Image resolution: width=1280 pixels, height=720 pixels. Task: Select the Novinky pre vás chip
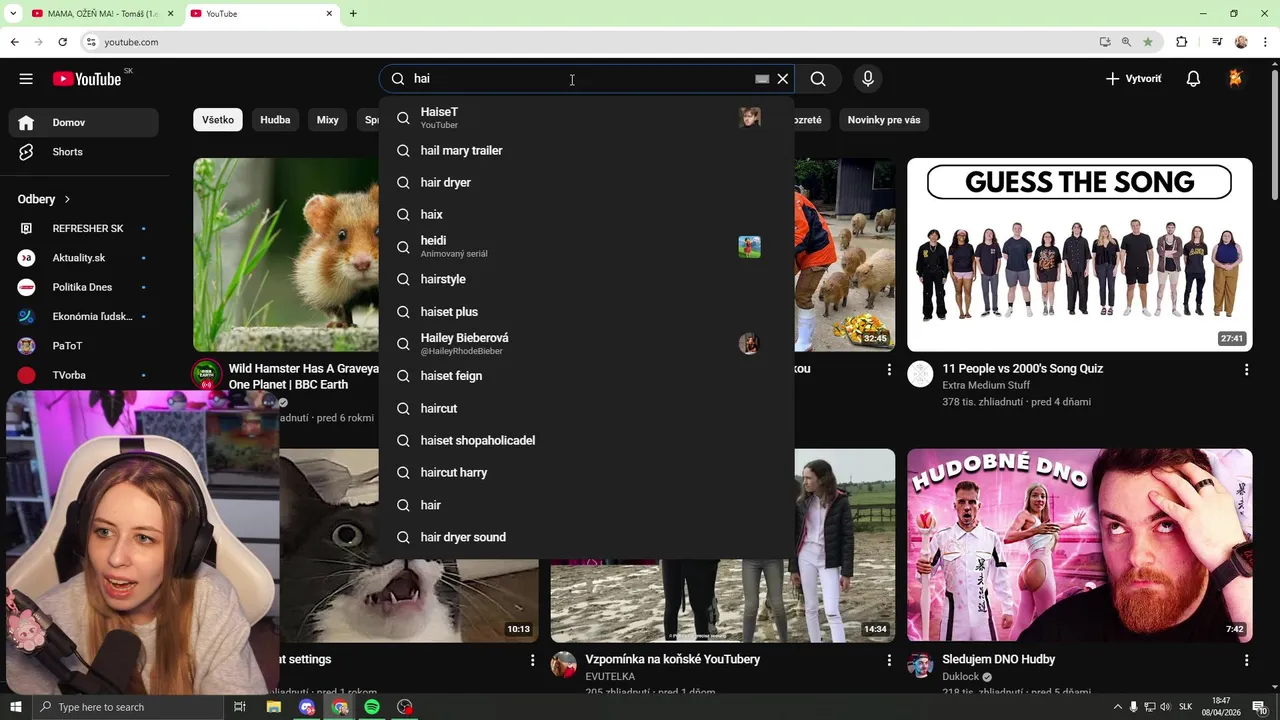(x=884, y=120)
